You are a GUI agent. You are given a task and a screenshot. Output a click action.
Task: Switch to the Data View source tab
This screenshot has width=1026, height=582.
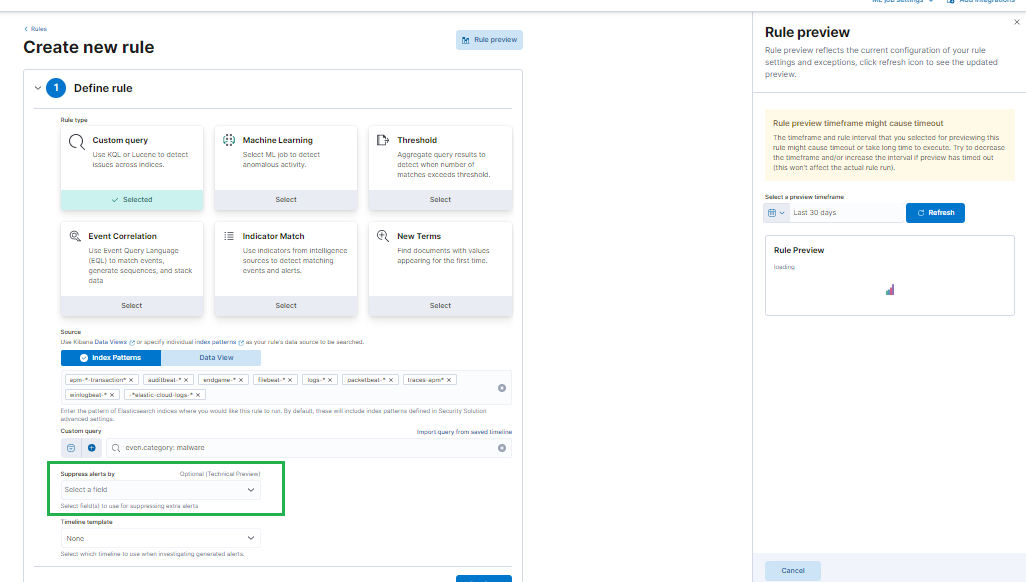(216, 357)
